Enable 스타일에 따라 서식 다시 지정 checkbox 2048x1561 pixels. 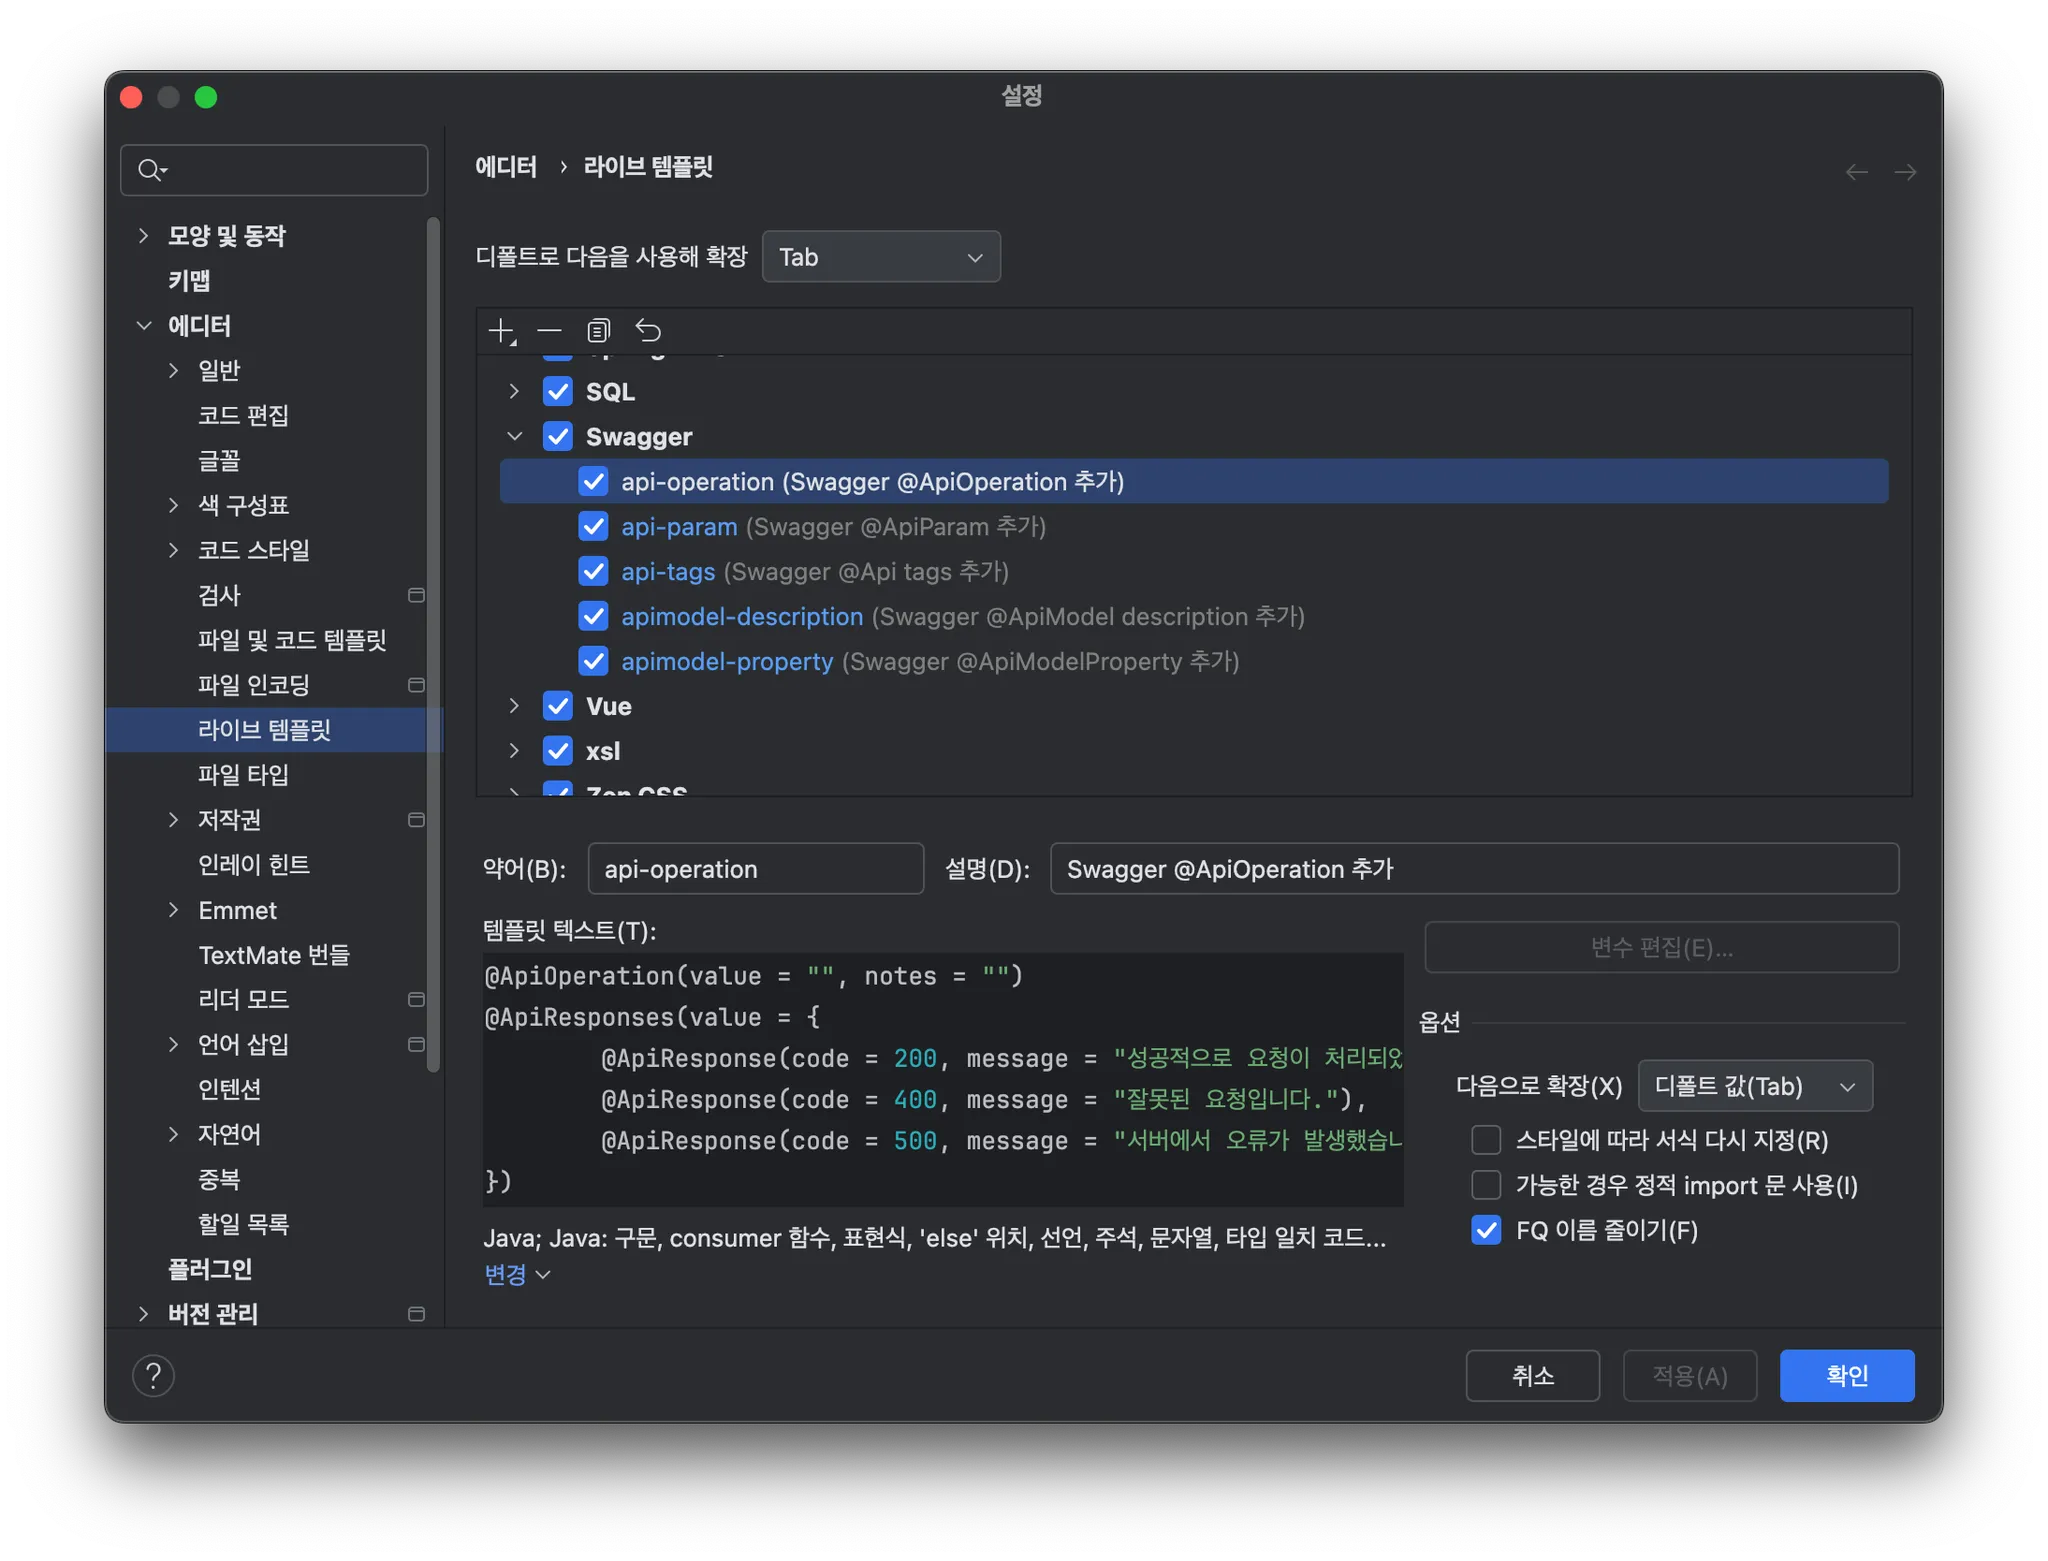1486,1140
